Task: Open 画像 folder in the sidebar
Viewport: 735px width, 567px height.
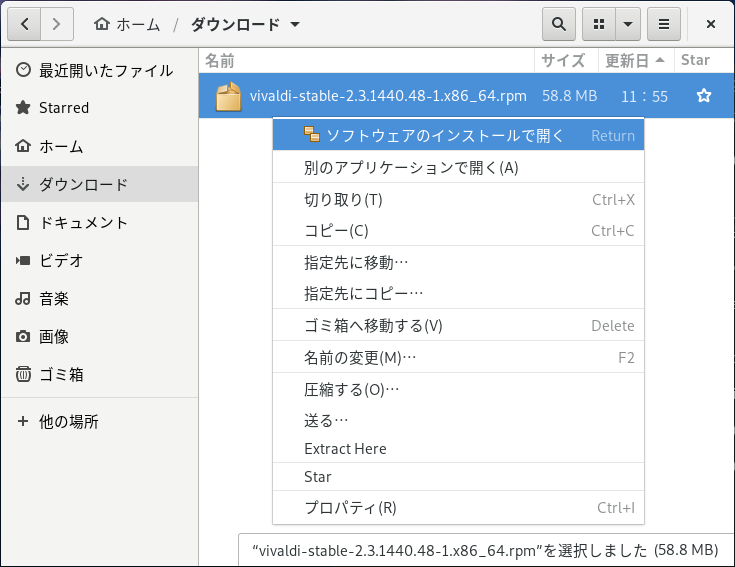Action: point(99,336)
